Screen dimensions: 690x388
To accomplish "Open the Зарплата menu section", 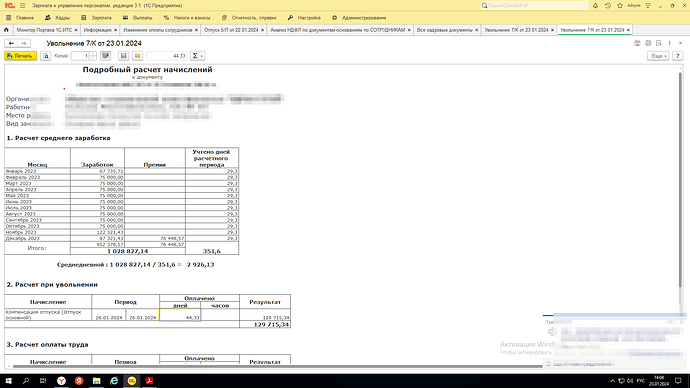I will pyautogui.click(x=96, y=18).
